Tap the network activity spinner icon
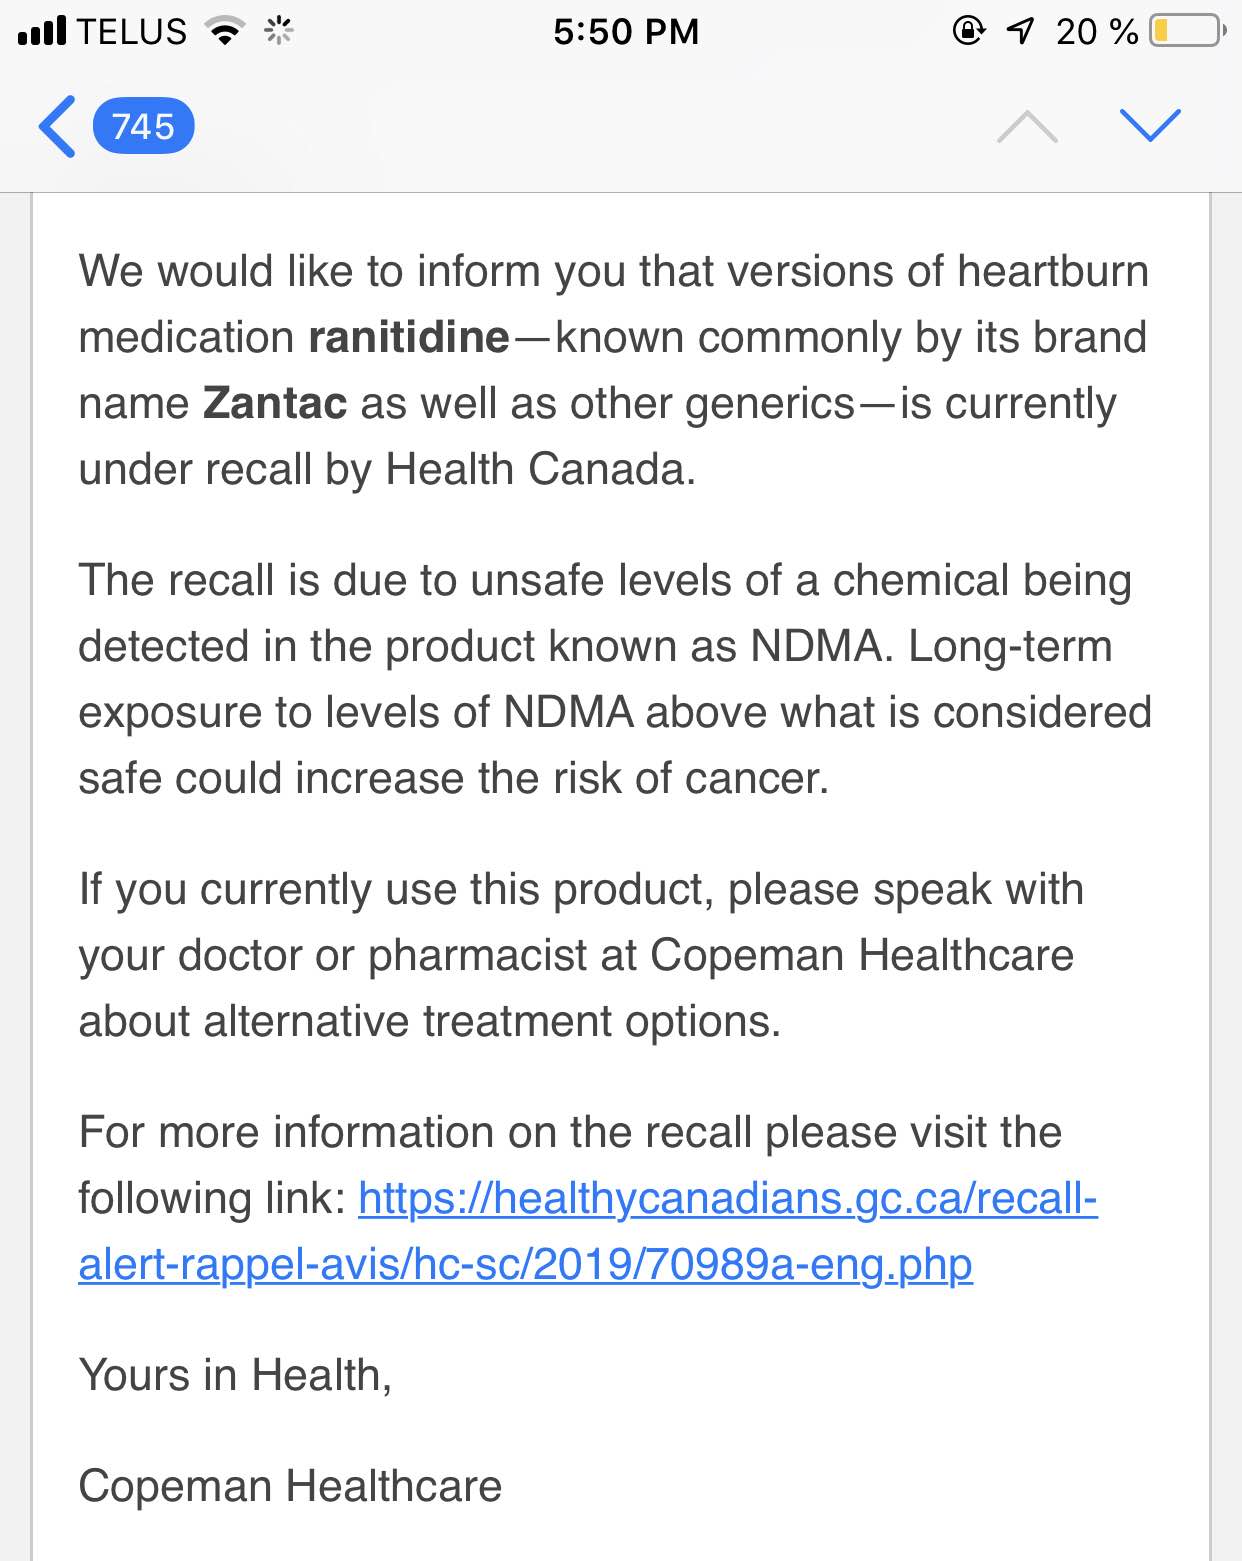 (279, 32)
